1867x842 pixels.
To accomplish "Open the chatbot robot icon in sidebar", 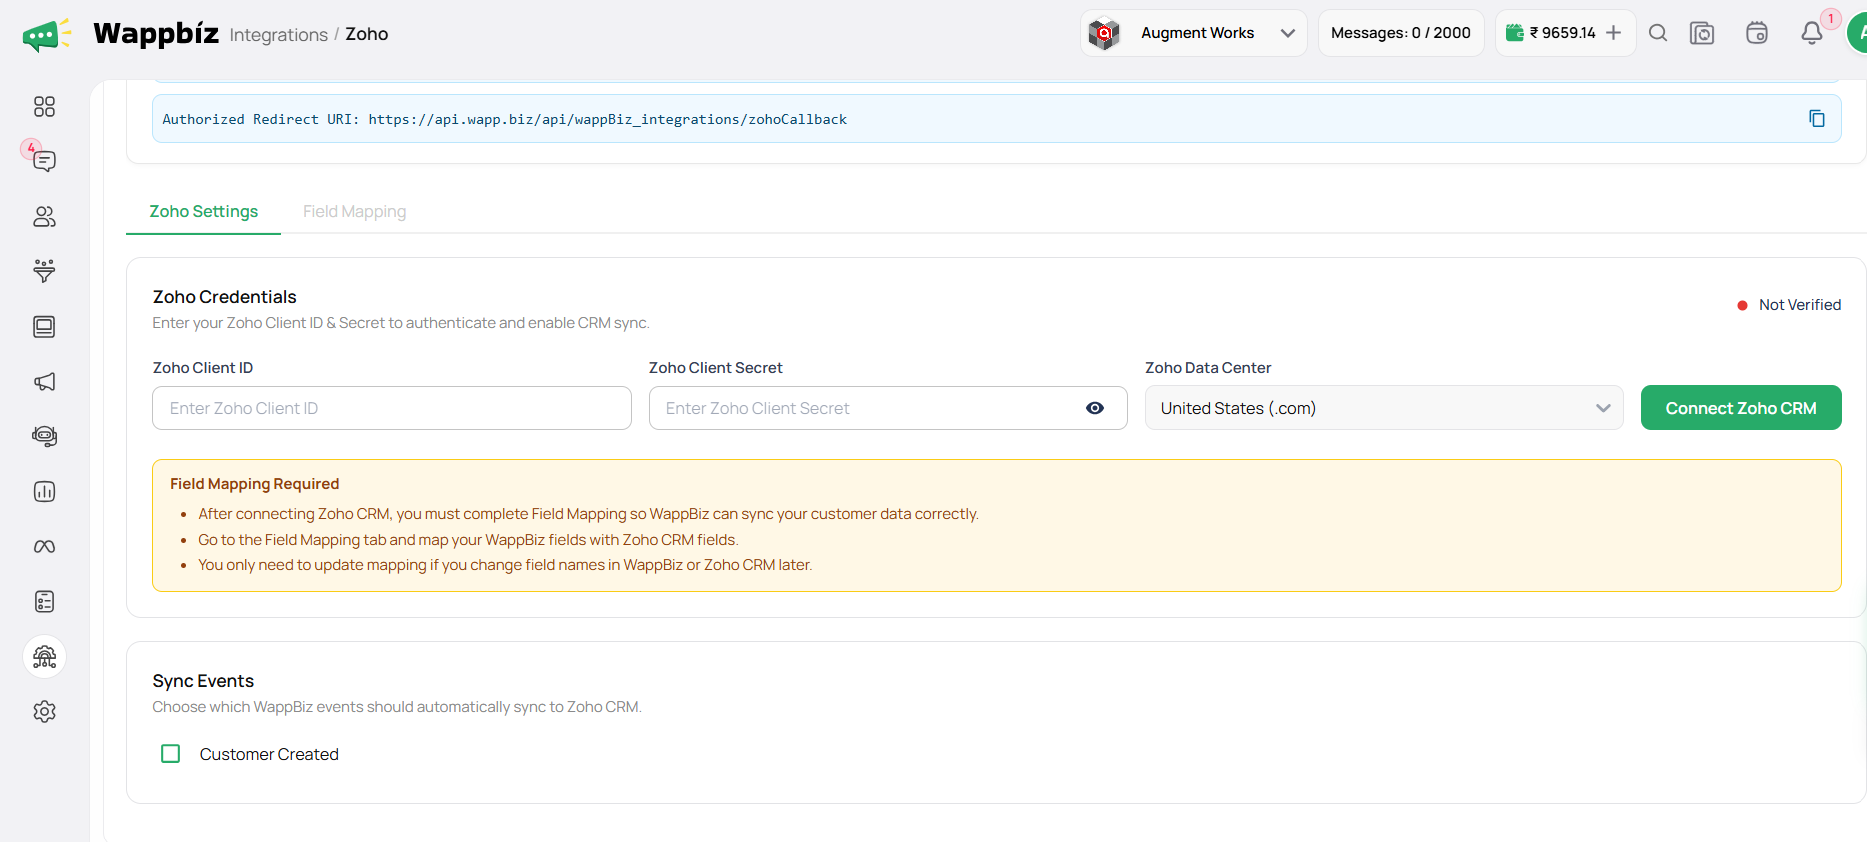I will coord(44,436).
